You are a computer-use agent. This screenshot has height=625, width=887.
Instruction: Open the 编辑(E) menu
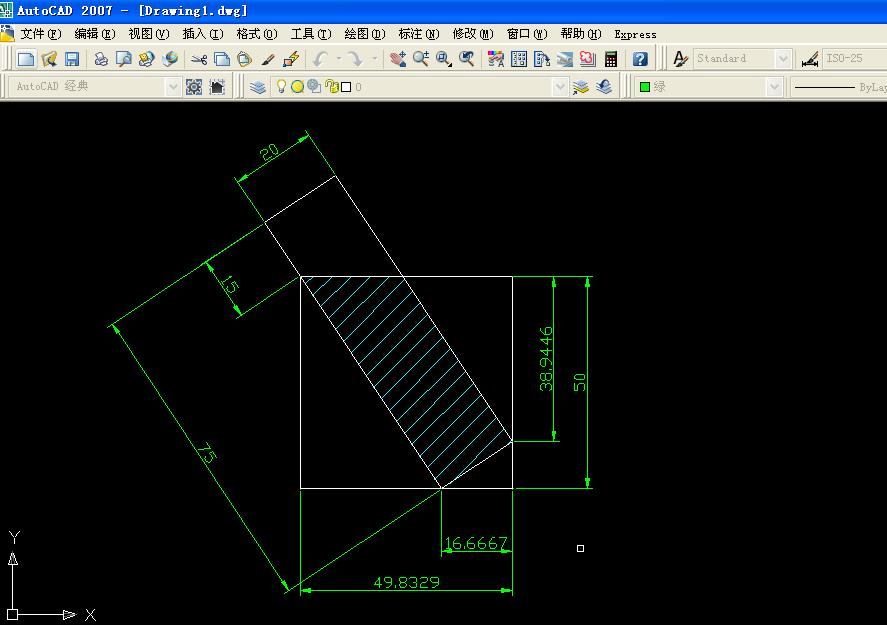click(95, 34)
